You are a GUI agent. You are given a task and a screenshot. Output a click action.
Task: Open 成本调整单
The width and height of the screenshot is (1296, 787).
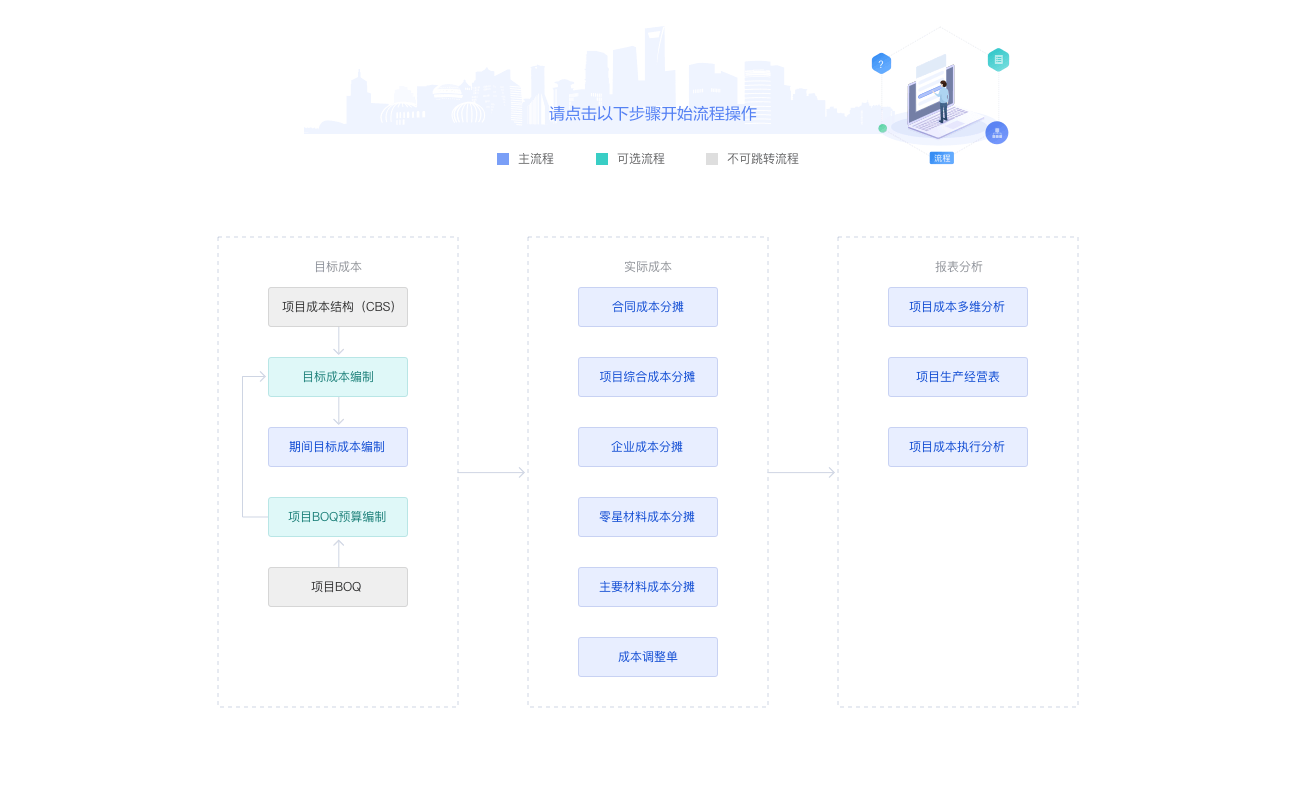pos(648,657)
